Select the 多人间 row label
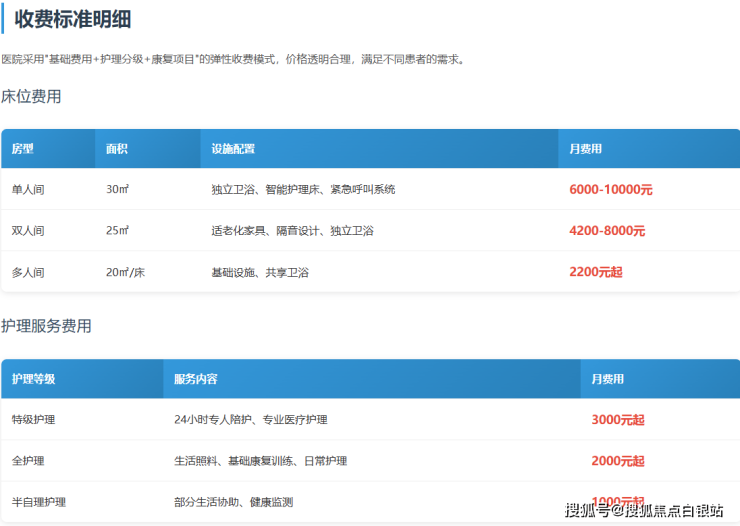This screenshot has width=740, height=526. (28, 272)
